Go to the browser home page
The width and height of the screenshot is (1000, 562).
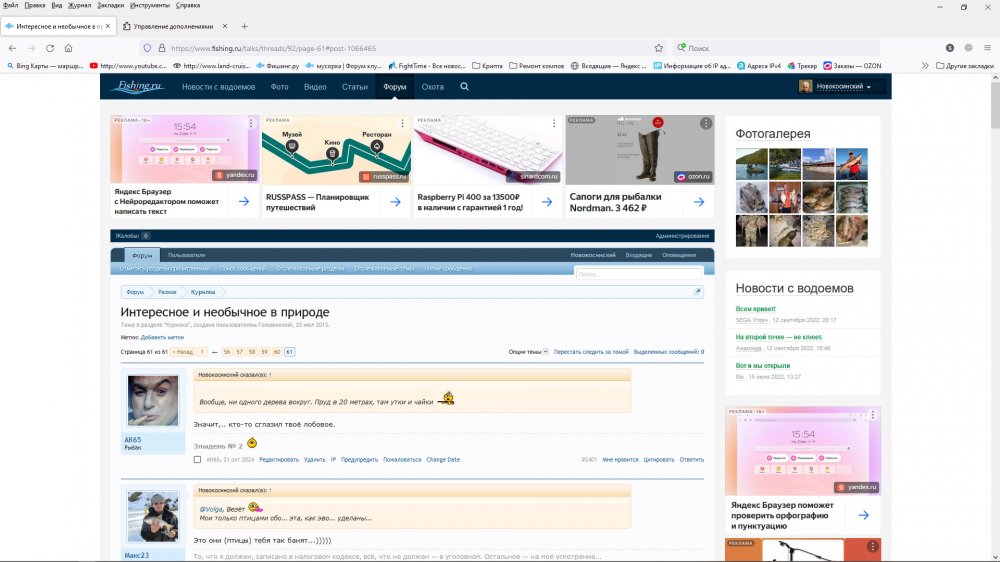68,47
